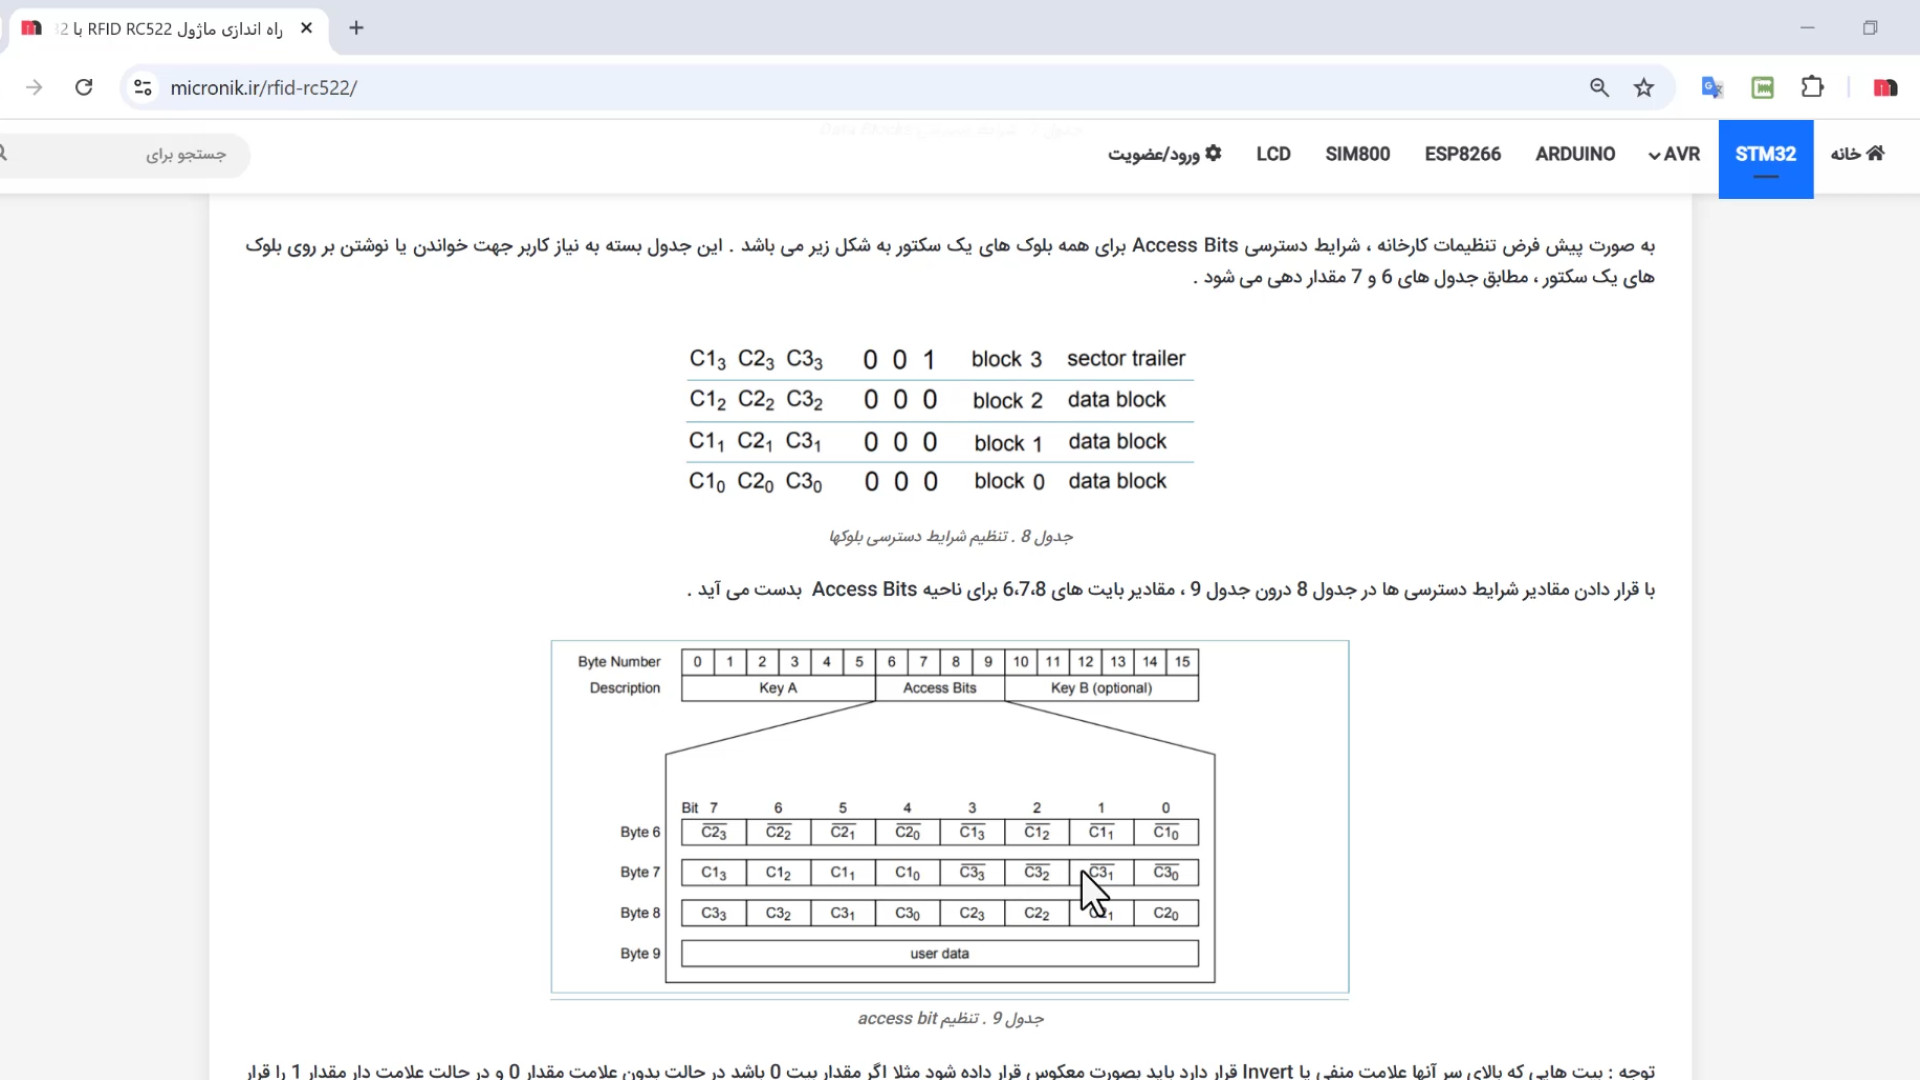Open a new browser tab
The height and width of the screenshot is (1080, 1920).
coord(356,28)
